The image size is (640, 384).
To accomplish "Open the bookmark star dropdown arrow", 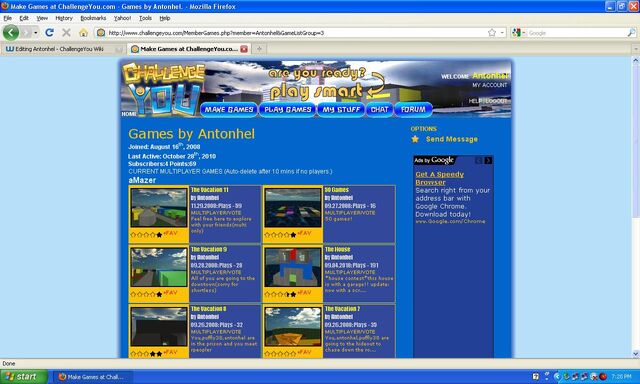I will 502,33.
